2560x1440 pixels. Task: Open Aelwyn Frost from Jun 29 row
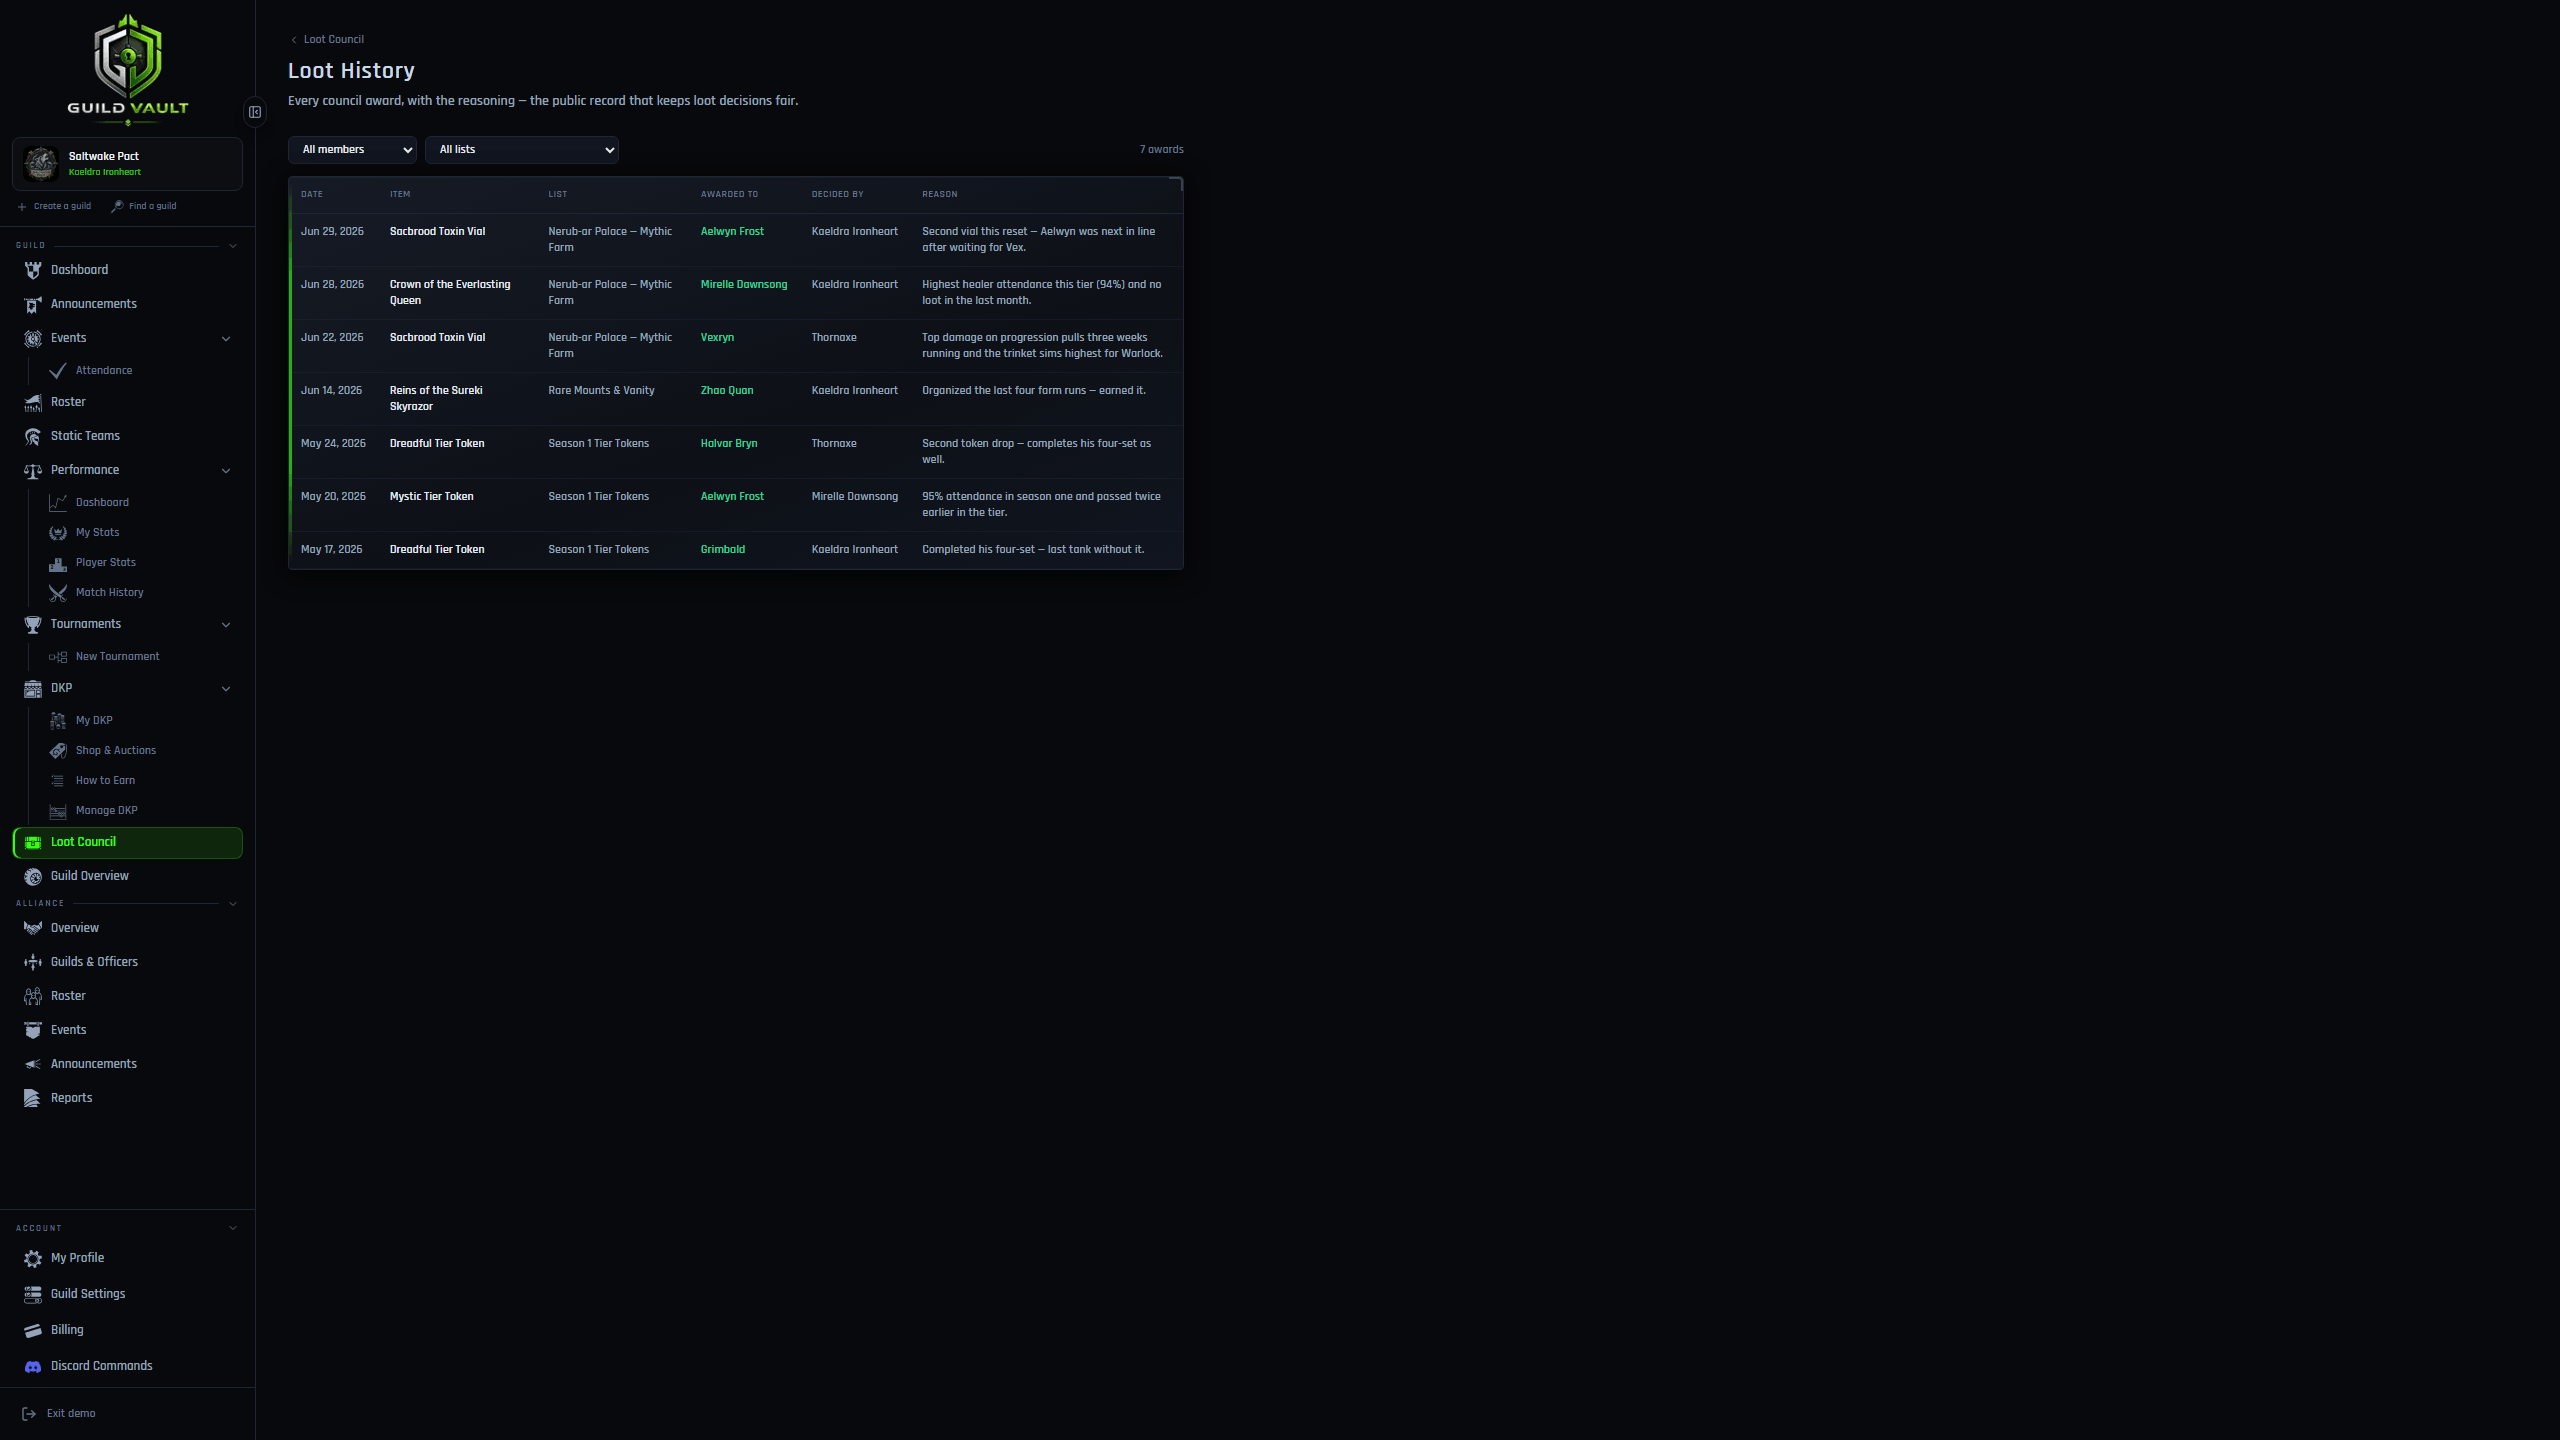732,232
